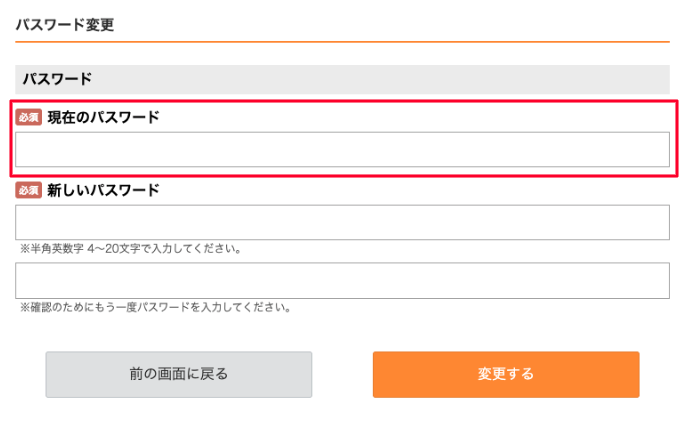Click the 必須 badge beside 現在のパスワード
The width and height of the screenshot is (686, 421).
click(28, 118)
